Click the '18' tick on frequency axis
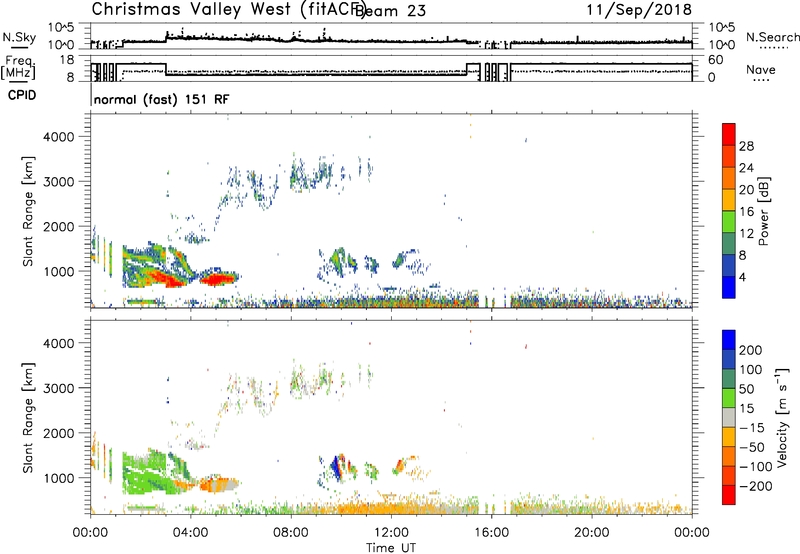The image size is (800, 554). (68, 60)
